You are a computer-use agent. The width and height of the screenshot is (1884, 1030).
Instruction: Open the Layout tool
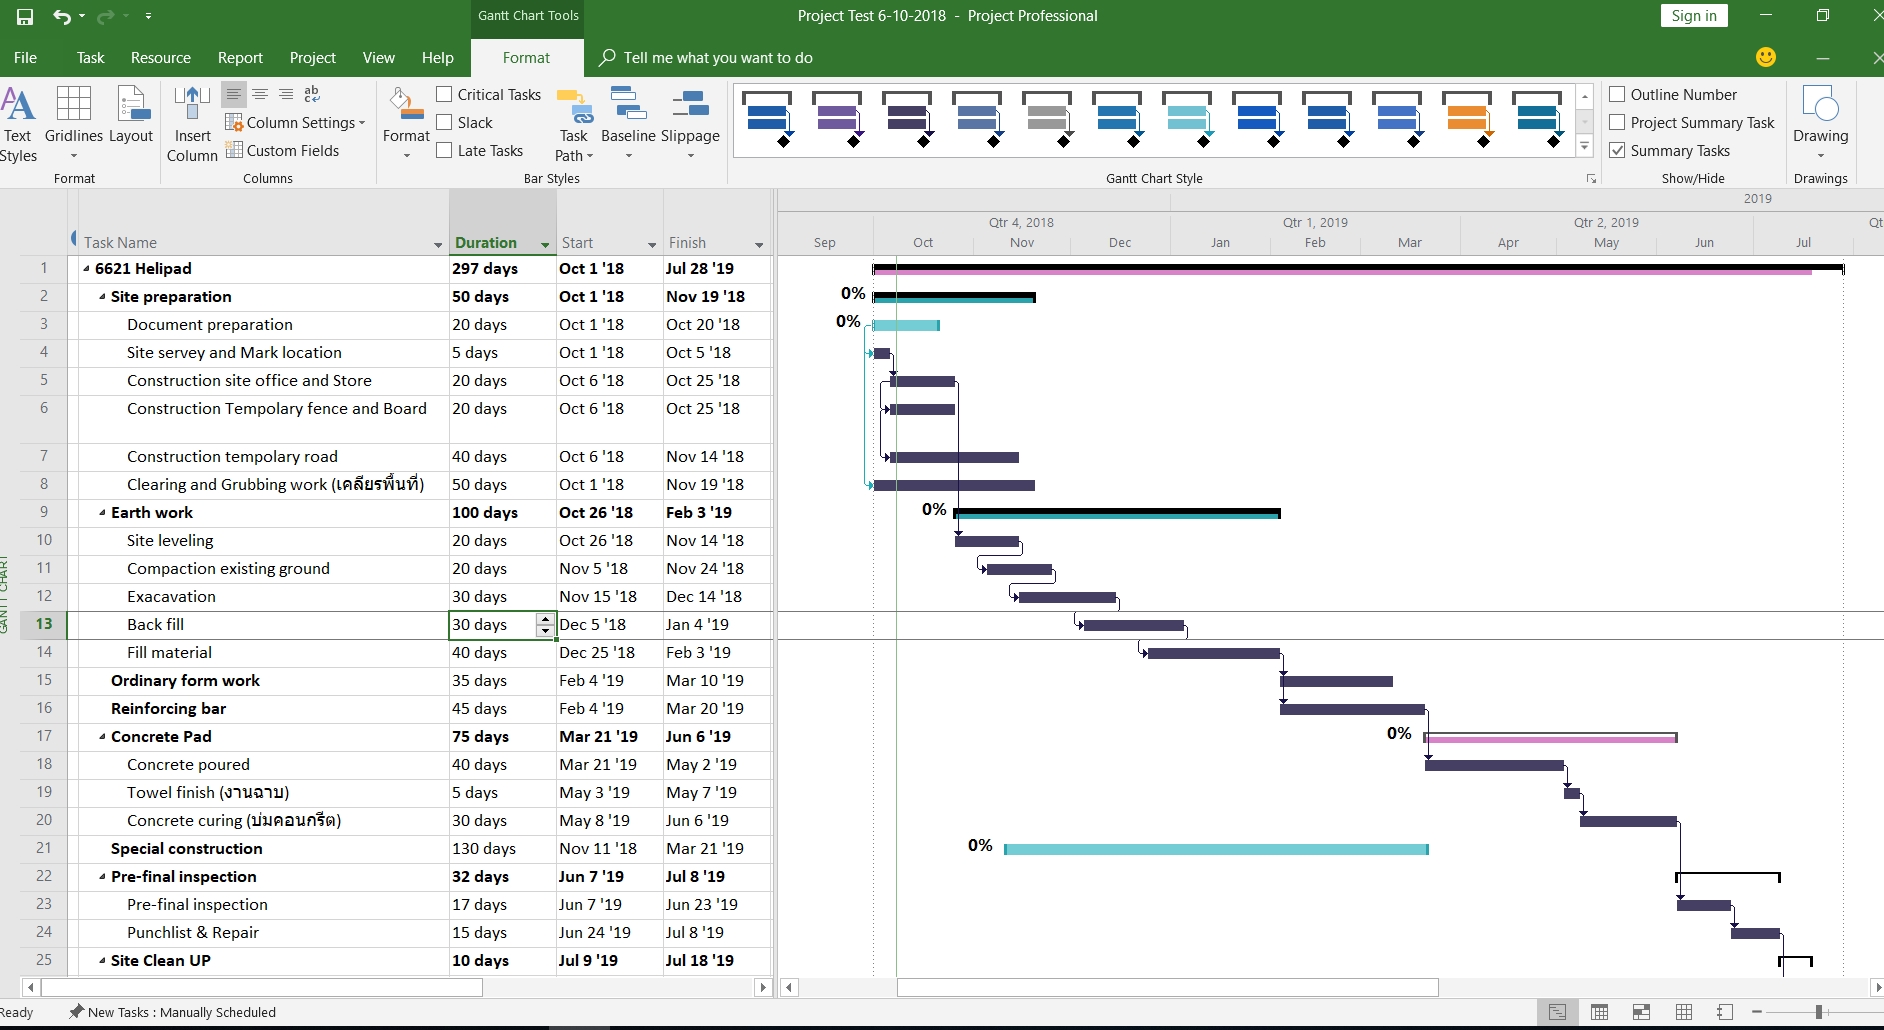tap(131, 117)
